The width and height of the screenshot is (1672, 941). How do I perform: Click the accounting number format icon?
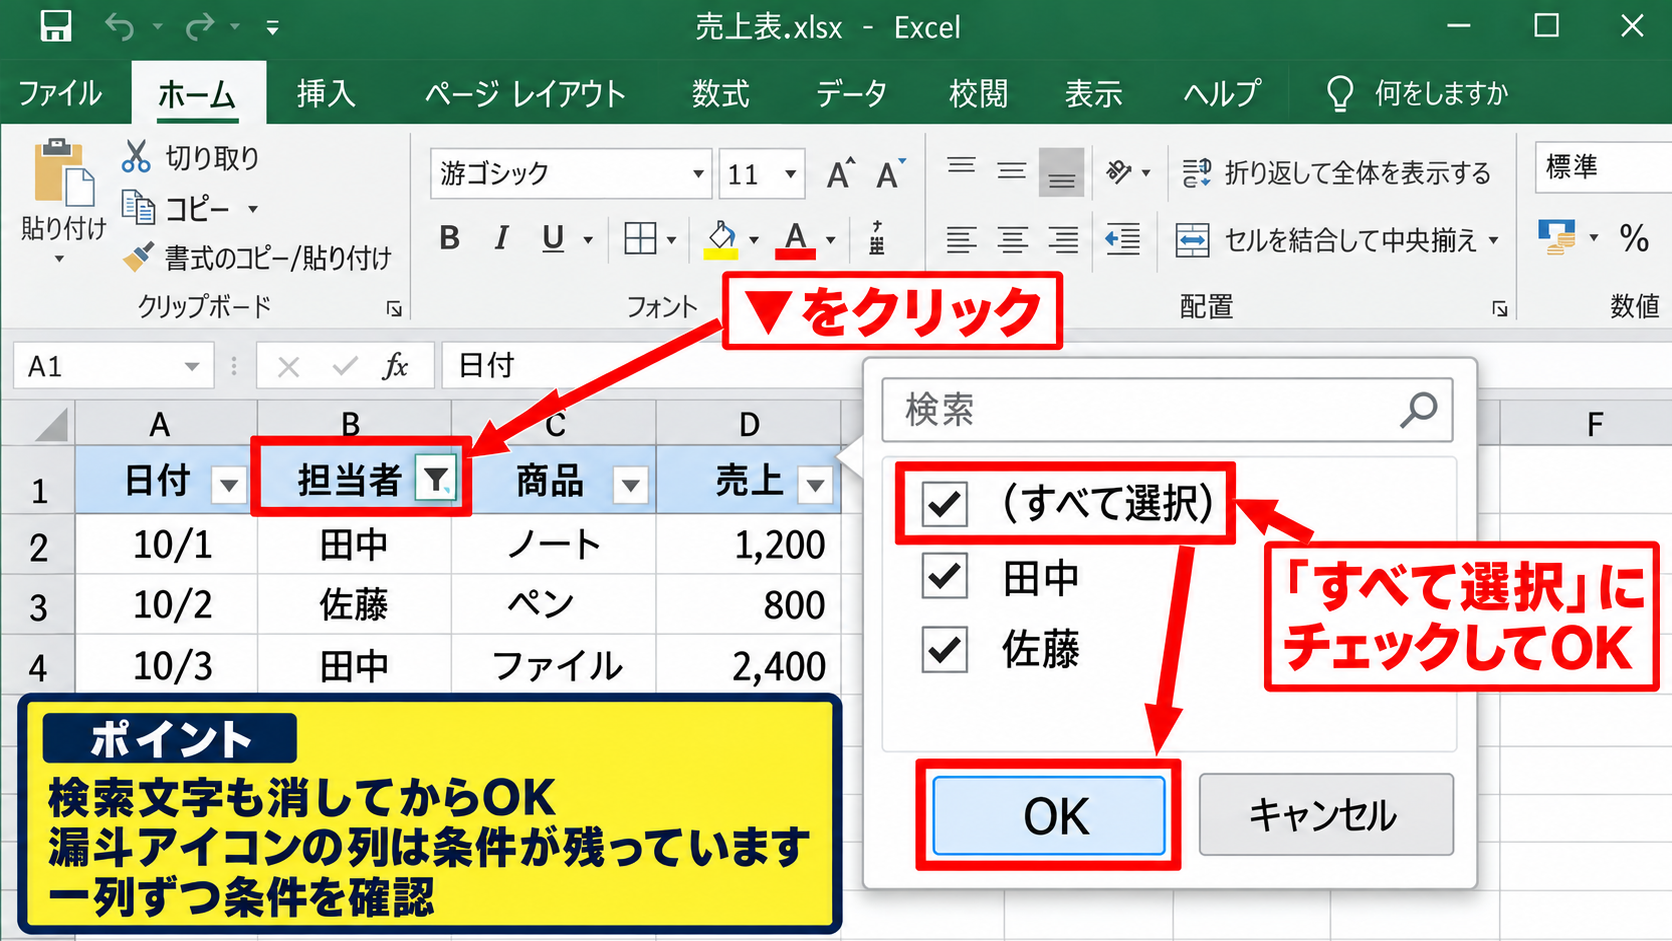1557,238
